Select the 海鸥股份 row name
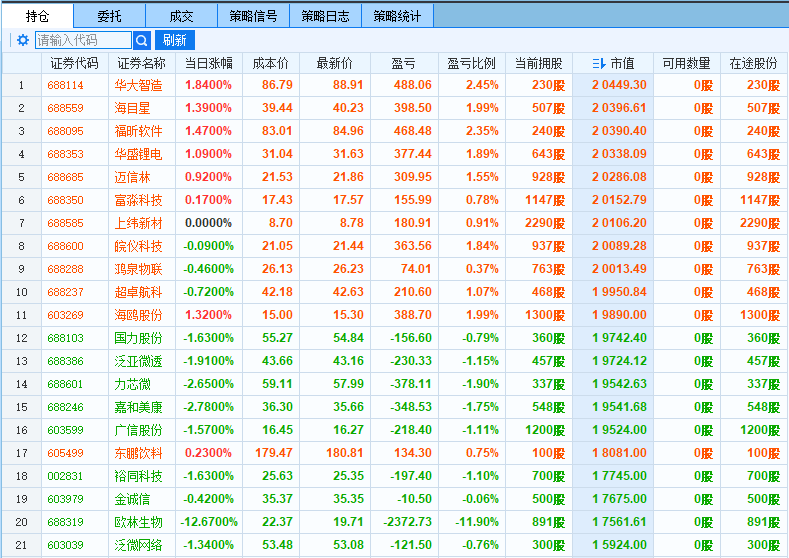Image resolution: width=789 pixels, height=558 pixels. [138, 315]
